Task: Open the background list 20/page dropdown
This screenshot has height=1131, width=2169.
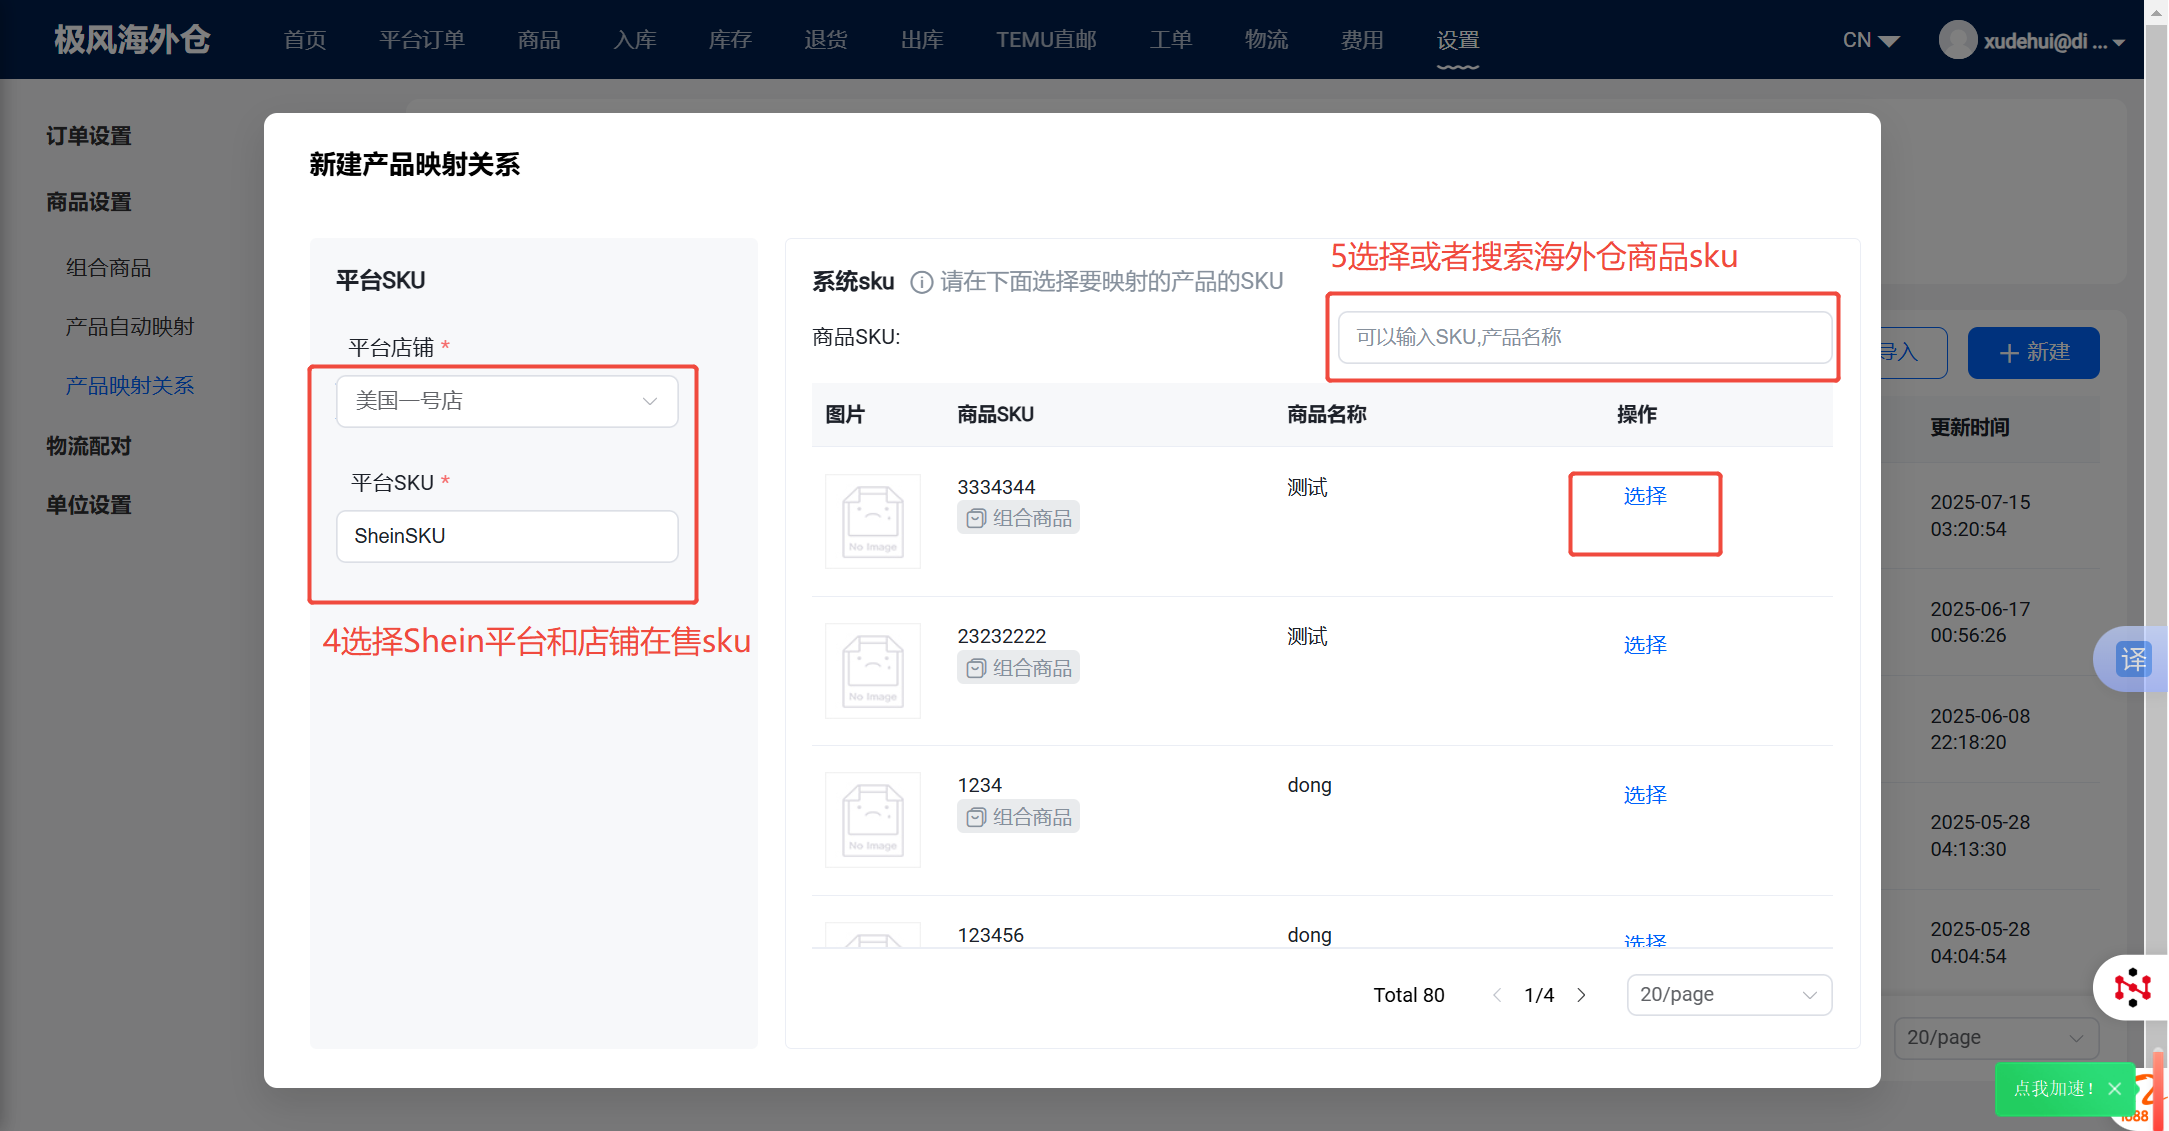Action: (1996, 1038)
